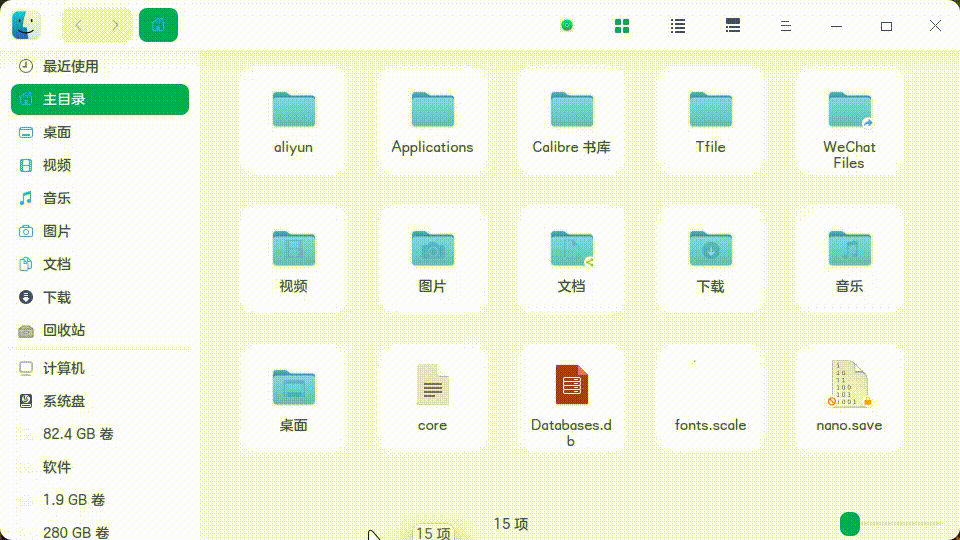
Task: Click the green circular search icon
Action: [567, 25]
